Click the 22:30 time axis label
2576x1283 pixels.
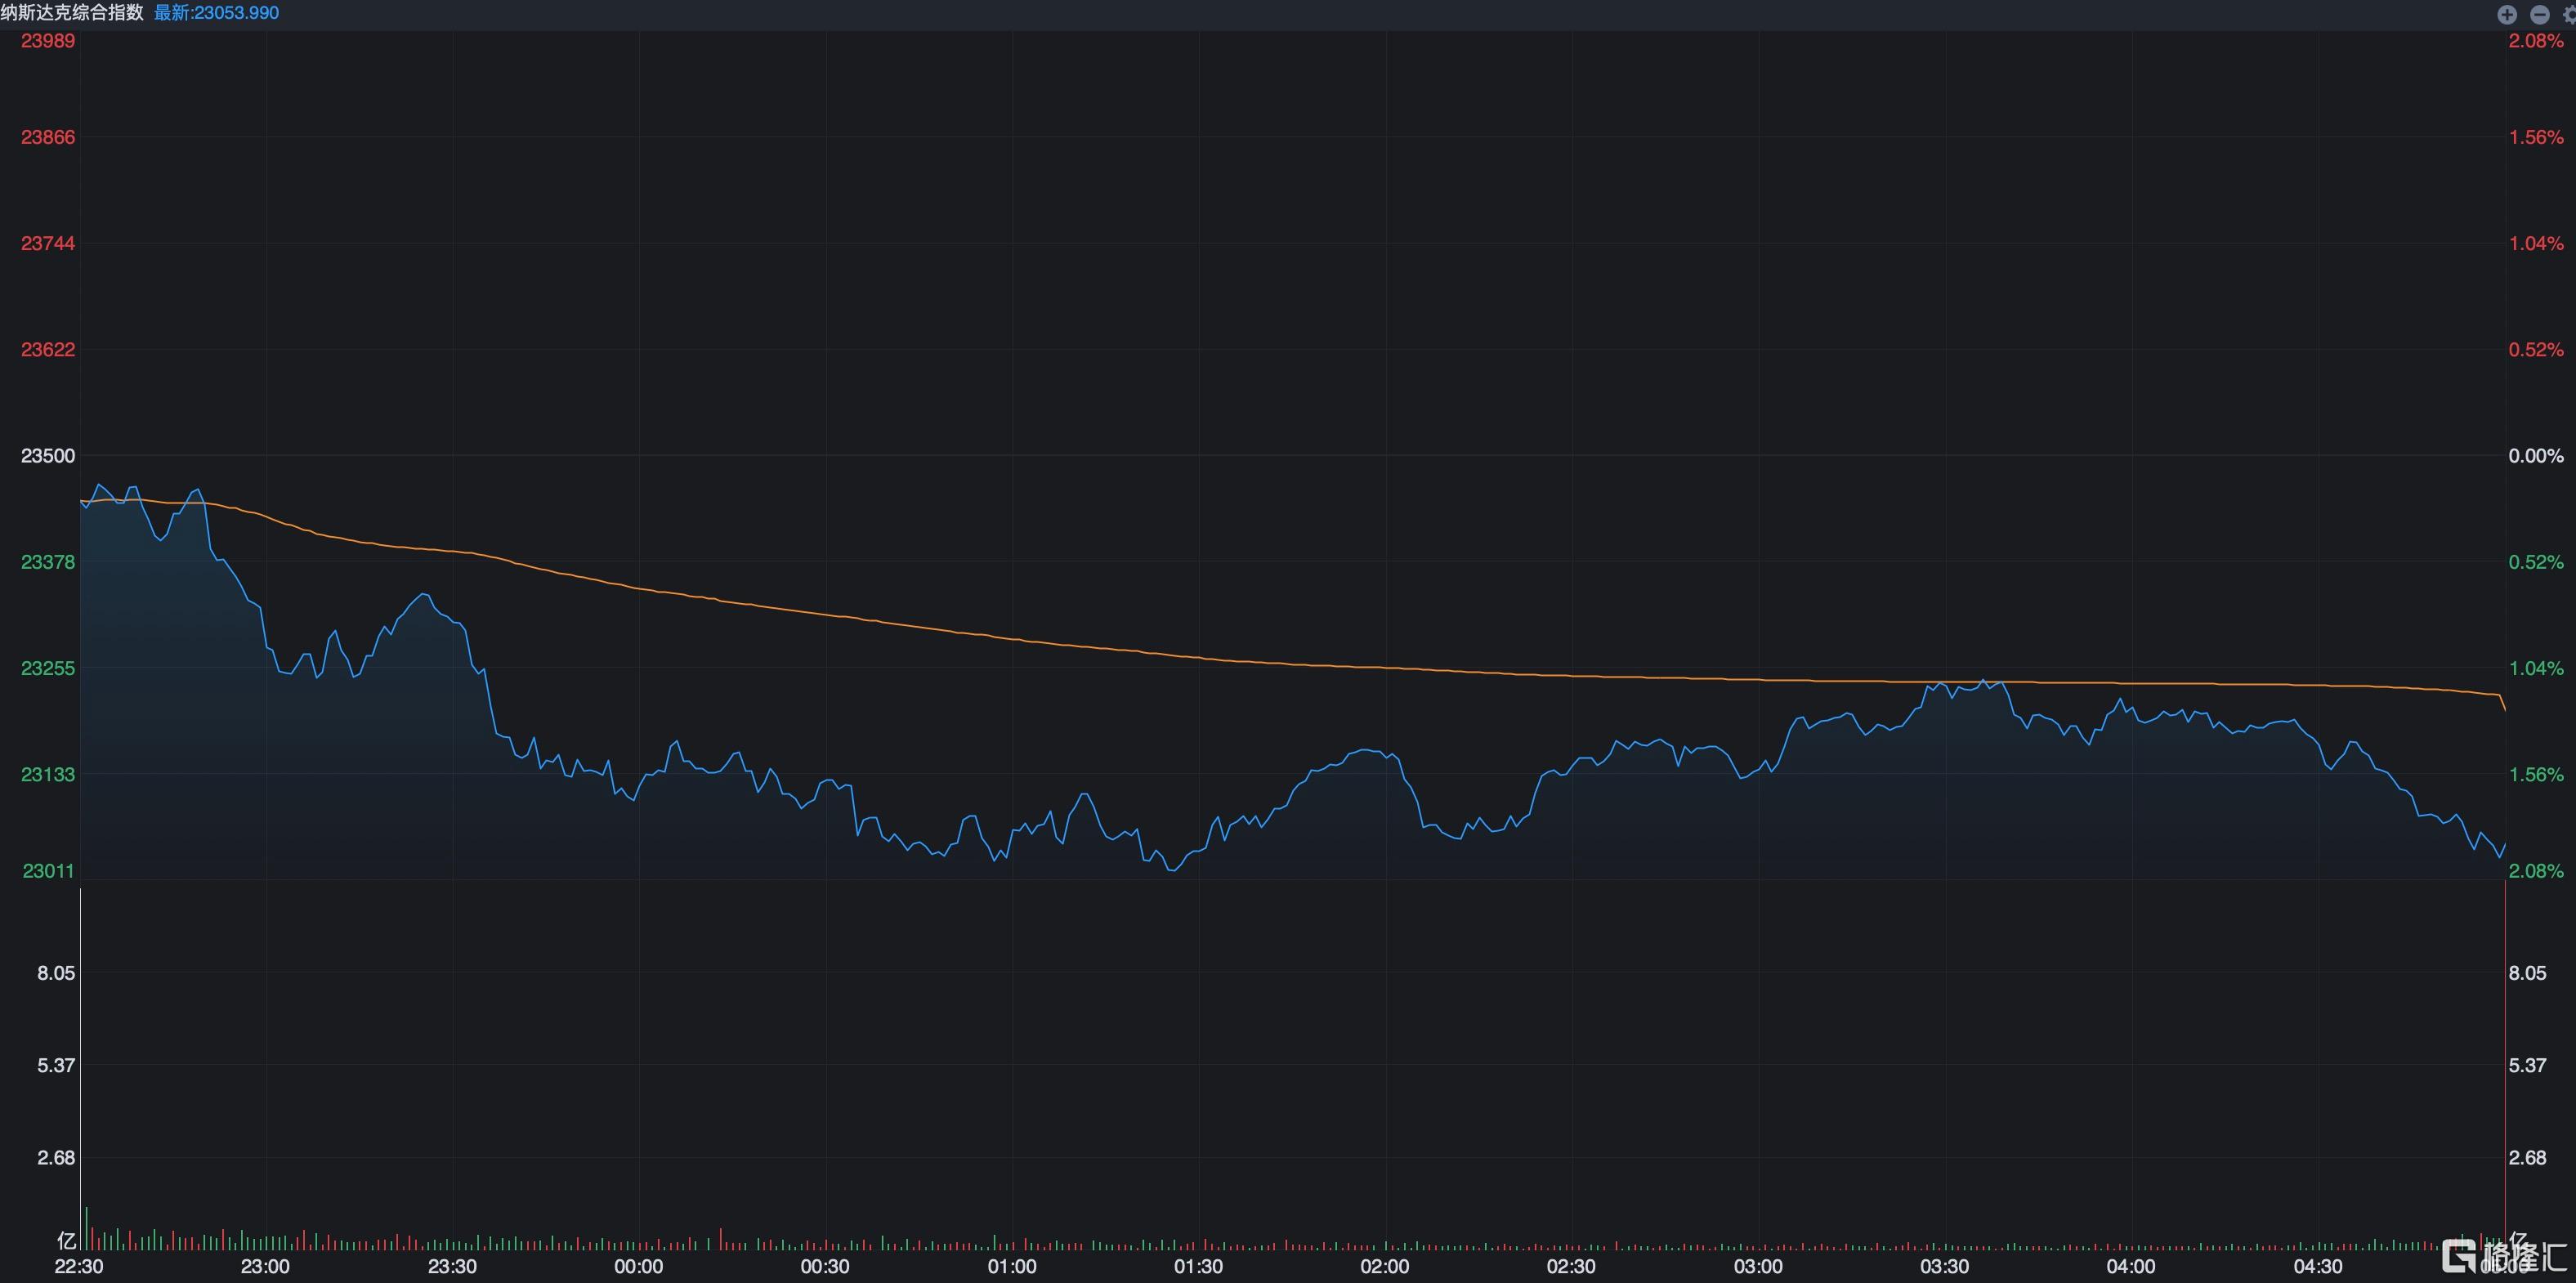79,1267
